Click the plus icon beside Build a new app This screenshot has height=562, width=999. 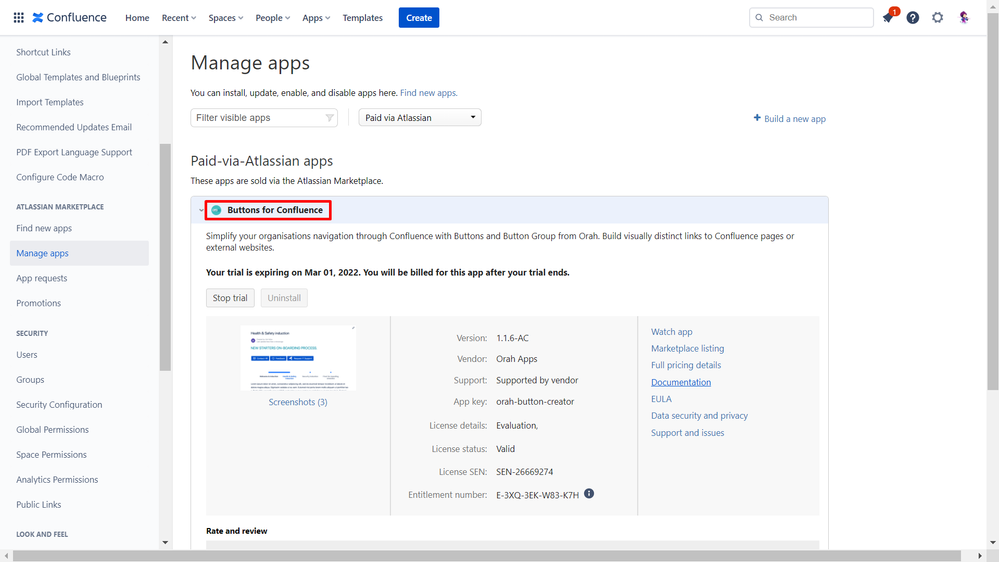pyautogui.click(x=757, y=118)
